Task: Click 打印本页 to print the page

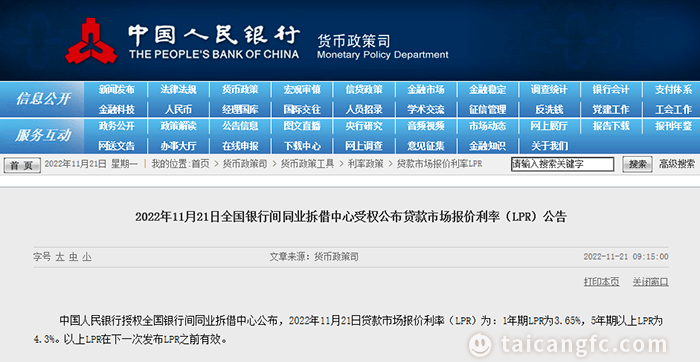Action: [x=601, y=282]
